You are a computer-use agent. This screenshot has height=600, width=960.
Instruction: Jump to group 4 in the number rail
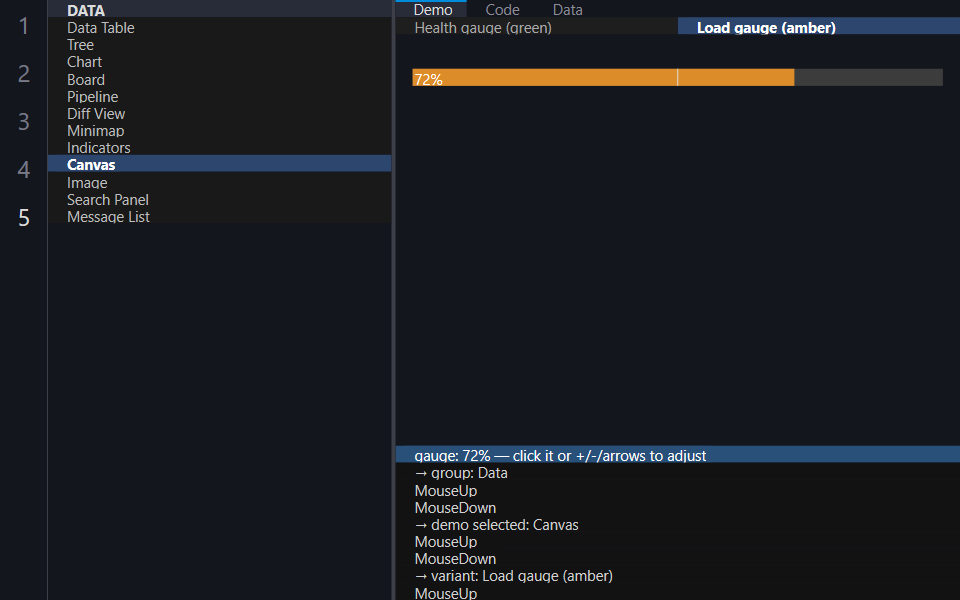point(24,169)
